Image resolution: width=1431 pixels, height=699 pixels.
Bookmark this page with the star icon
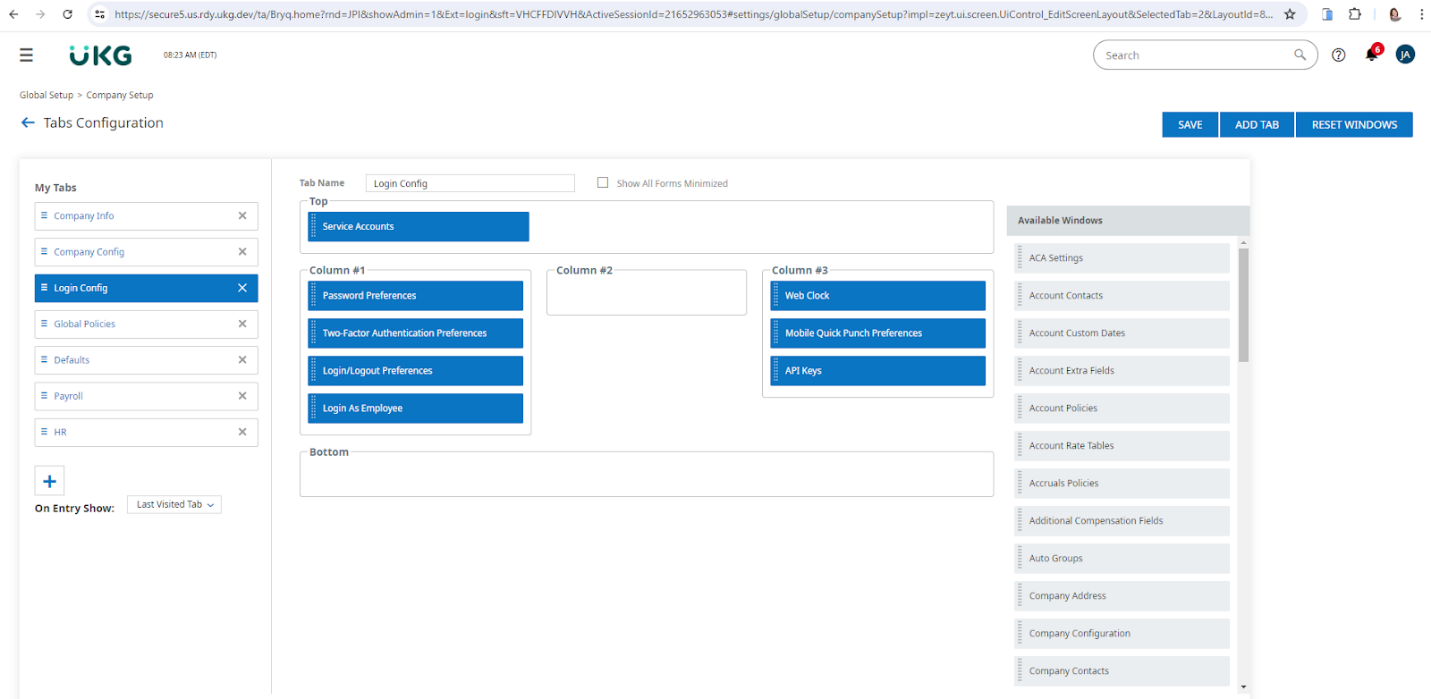1289,15
